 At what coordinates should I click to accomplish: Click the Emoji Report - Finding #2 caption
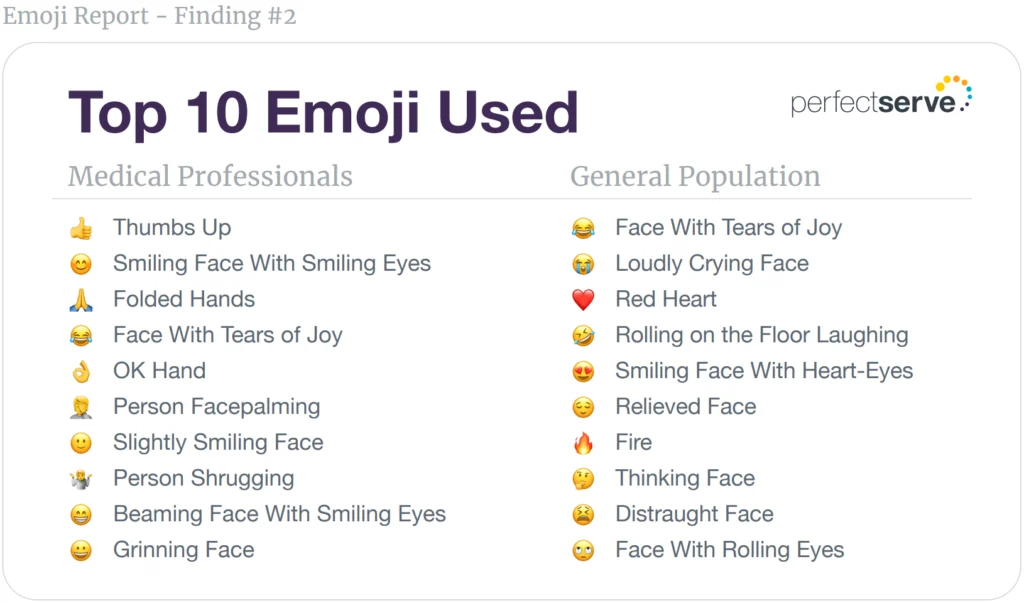tap(150, 16)
